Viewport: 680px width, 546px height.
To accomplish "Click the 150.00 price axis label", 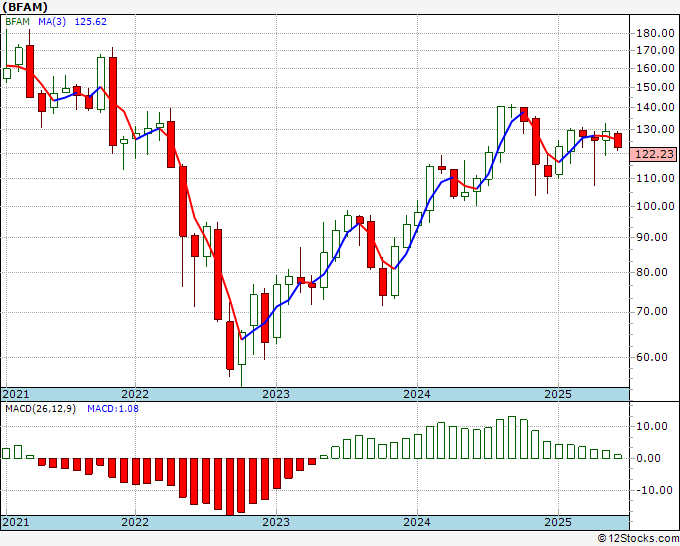I will coord(655,87).
